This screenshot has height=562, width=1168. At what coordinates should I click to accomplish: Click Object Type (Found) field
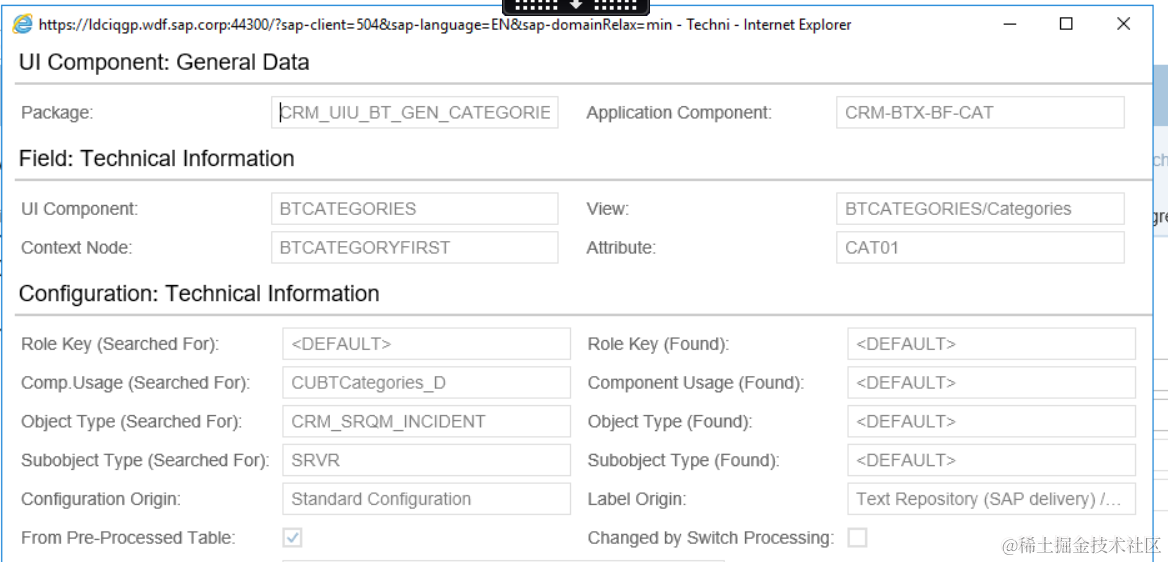(x=991, y=421)
